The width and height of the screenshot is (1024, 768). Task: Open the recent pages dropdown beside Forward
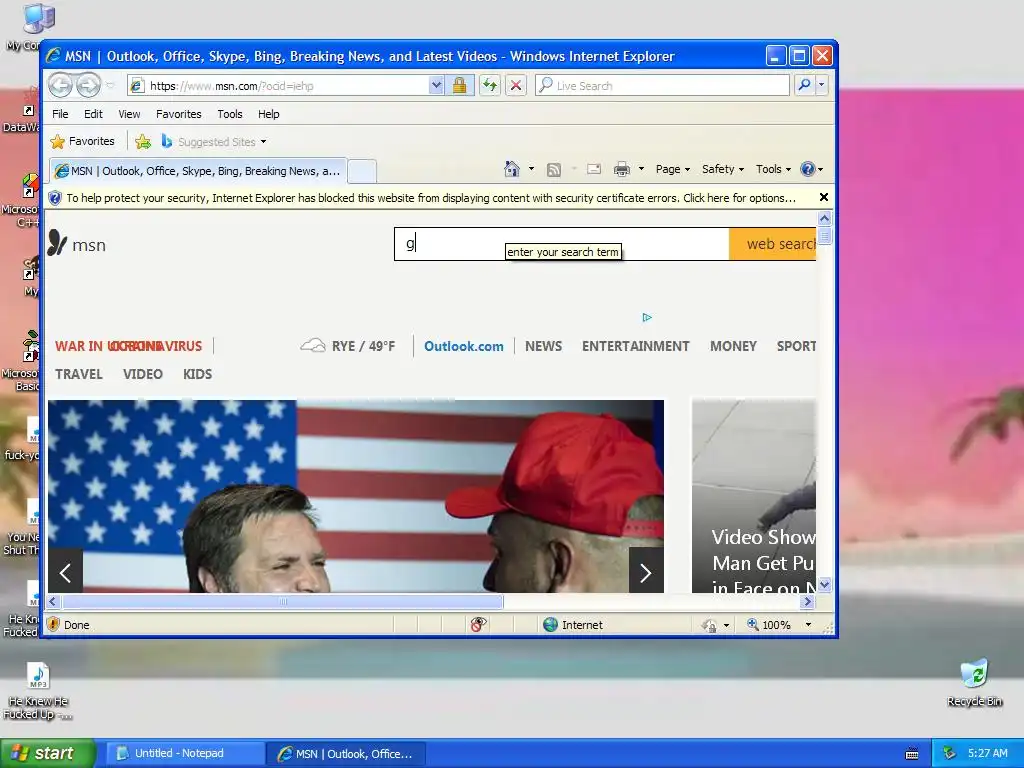pos(110,86)
